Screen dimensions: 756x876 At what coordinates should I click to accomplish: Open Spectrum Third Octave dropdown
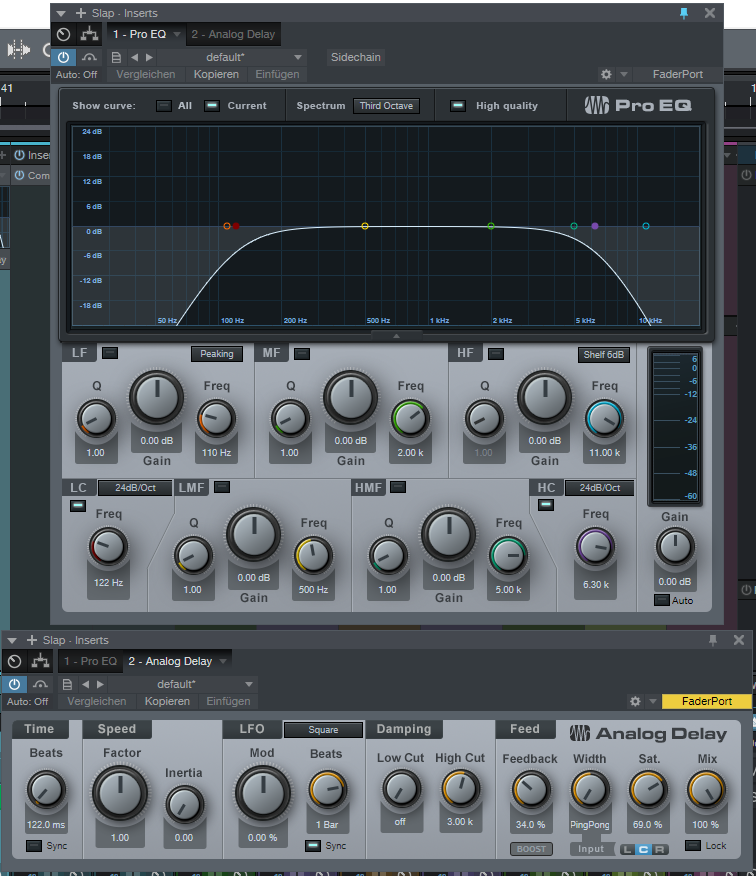coord(386,106)
